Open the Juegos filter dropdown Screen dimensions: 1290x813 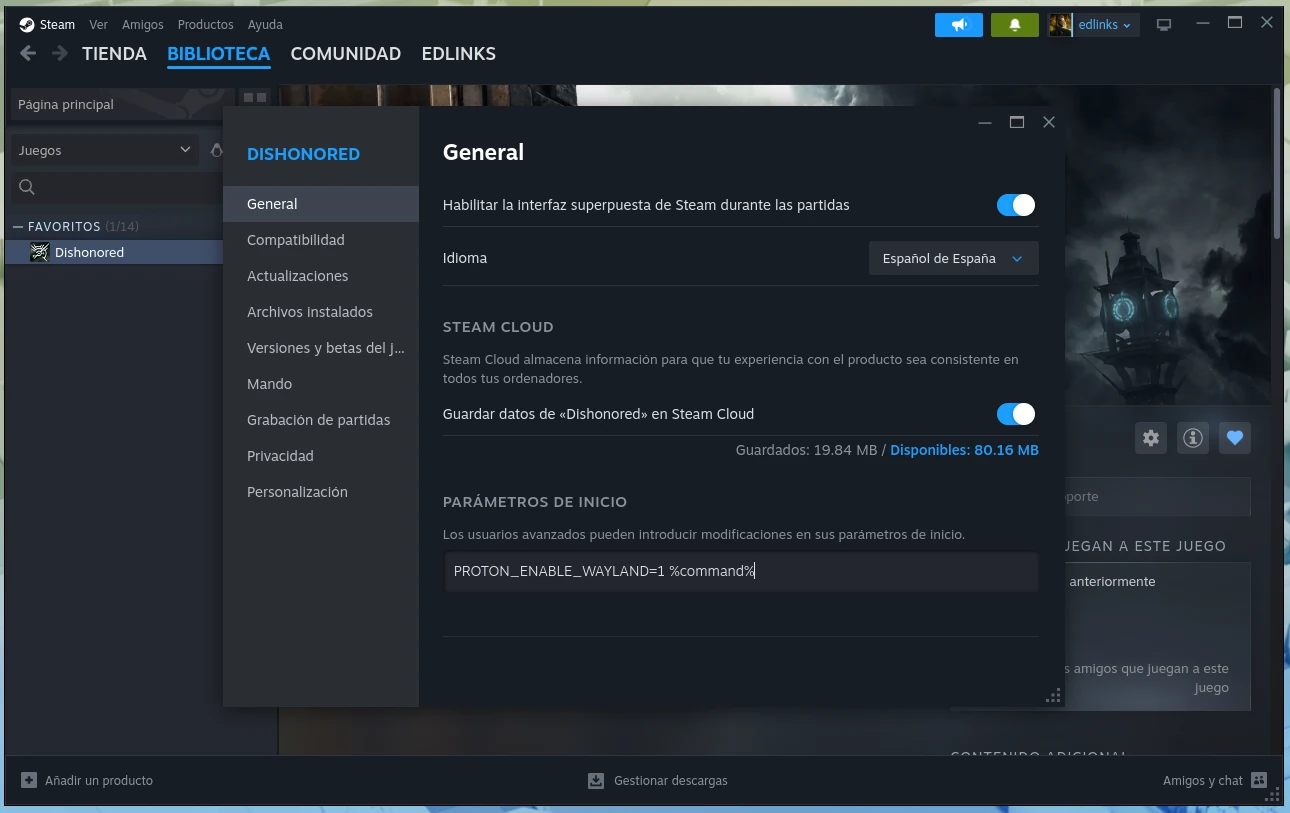[104, 150]
